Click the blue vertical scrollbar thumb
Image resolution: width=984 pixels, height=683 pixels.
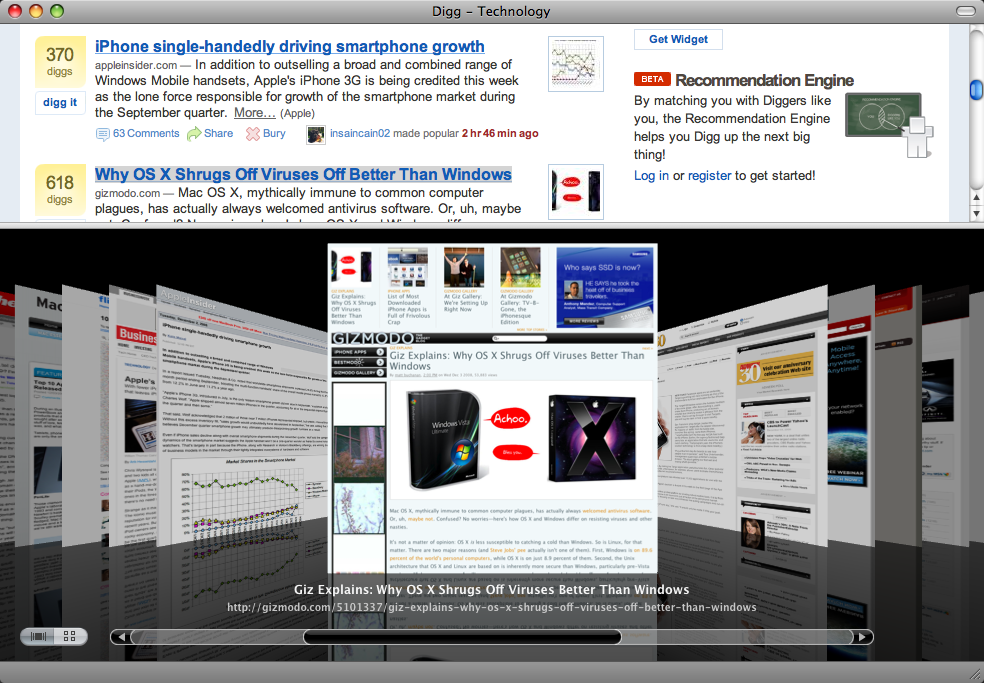(x=976, y=90)
